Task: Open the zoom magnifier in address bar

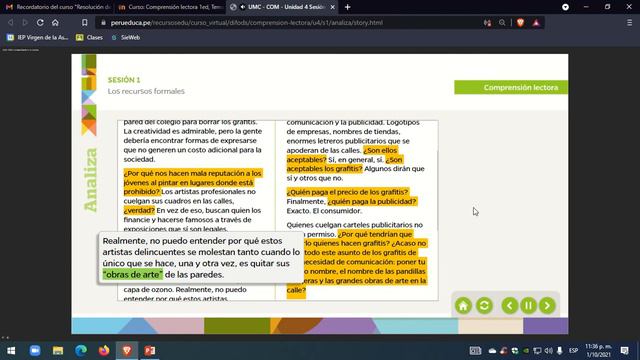Action: click(502, 23)
